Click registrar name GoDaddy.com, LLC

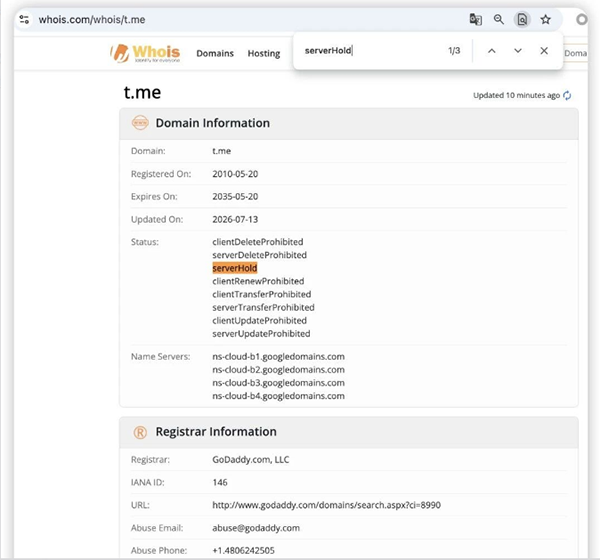251,459
